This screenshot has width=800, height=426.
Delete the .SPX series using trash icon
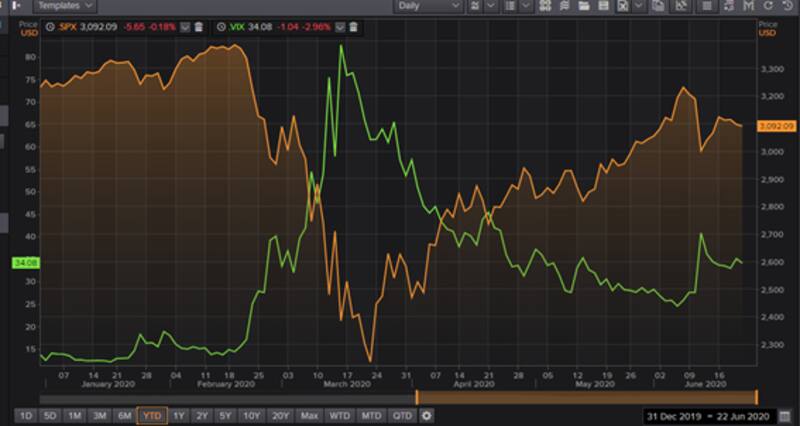tap(199, 26)
